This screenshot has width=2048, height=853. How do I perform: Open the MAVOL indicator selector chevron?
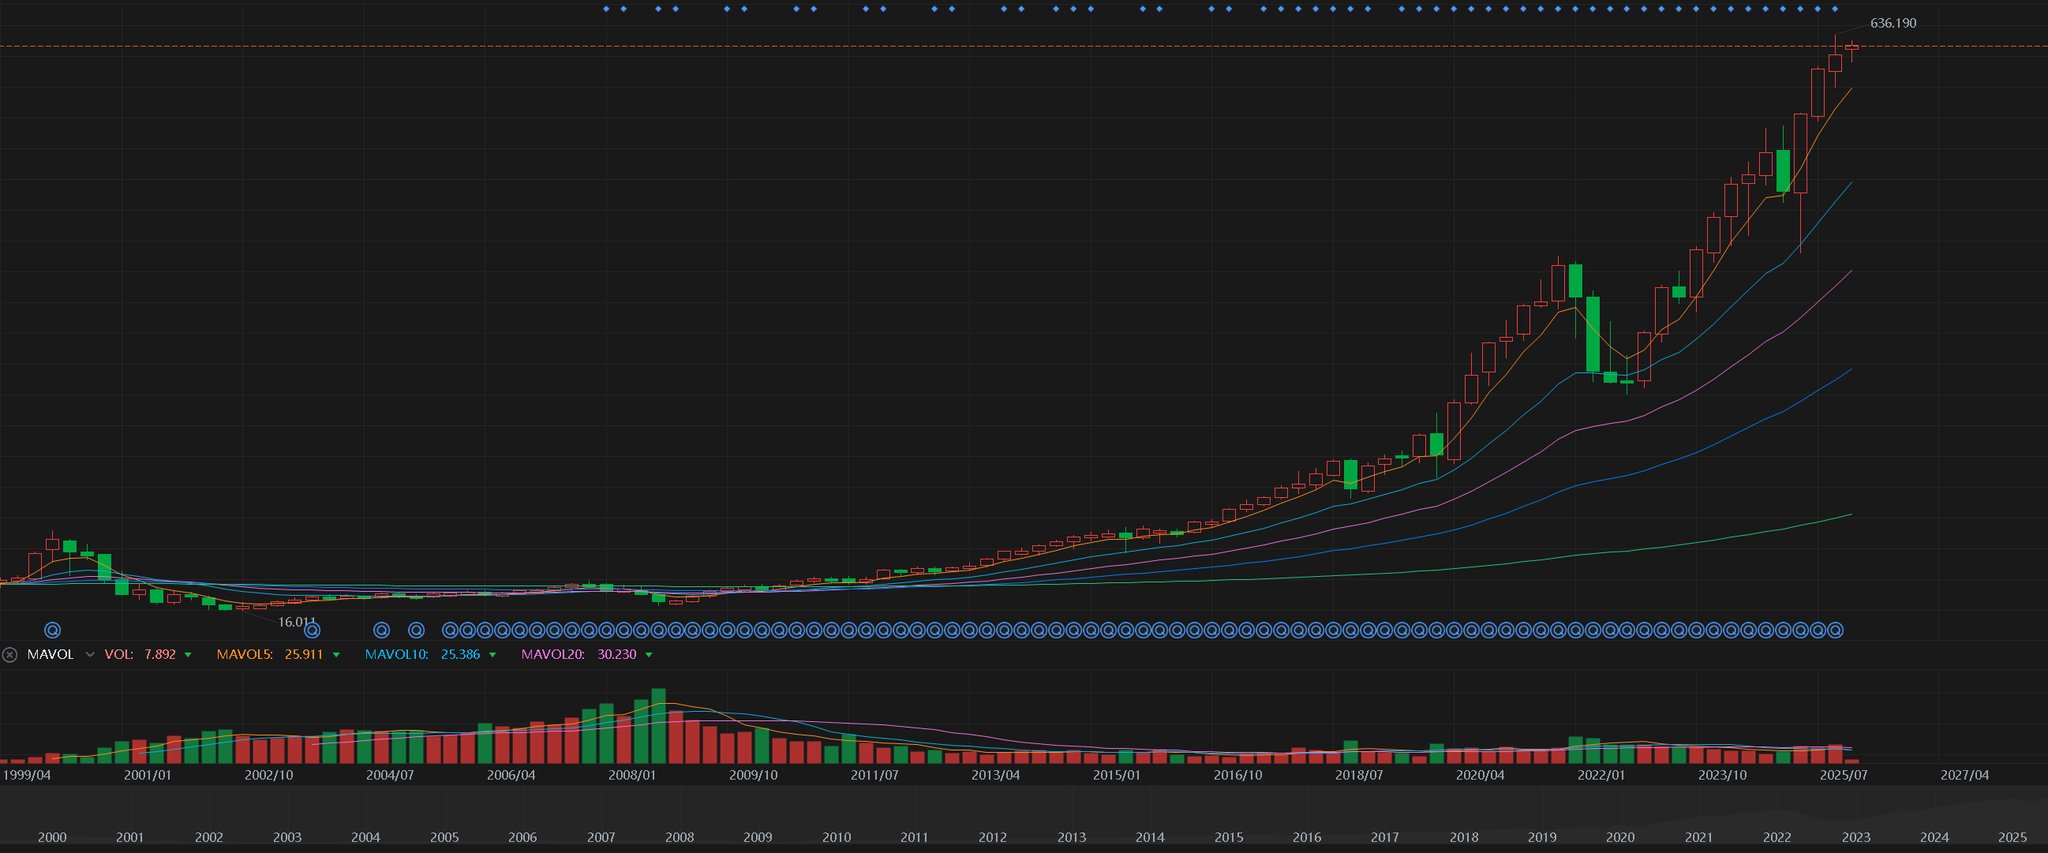coord(90,655)
